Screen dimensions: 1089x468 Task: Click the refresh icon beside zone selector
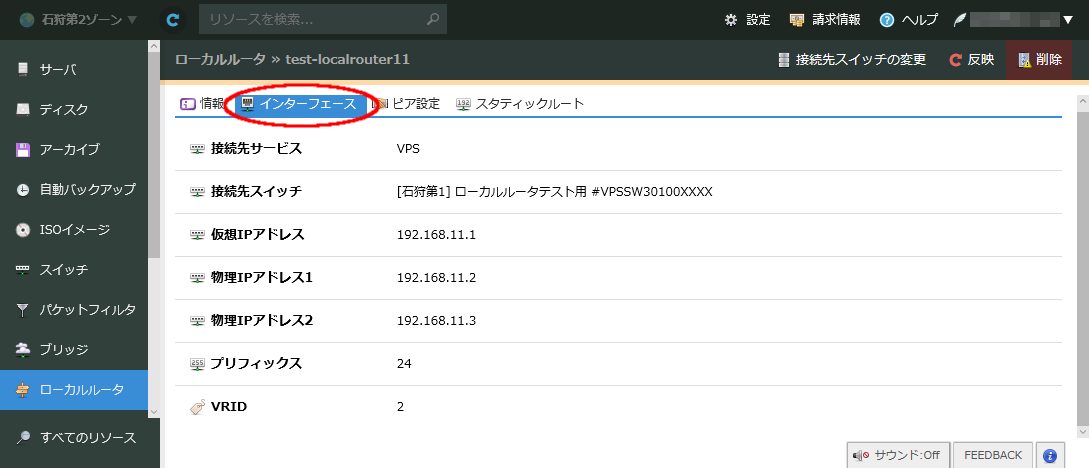(x=173, y=19)
